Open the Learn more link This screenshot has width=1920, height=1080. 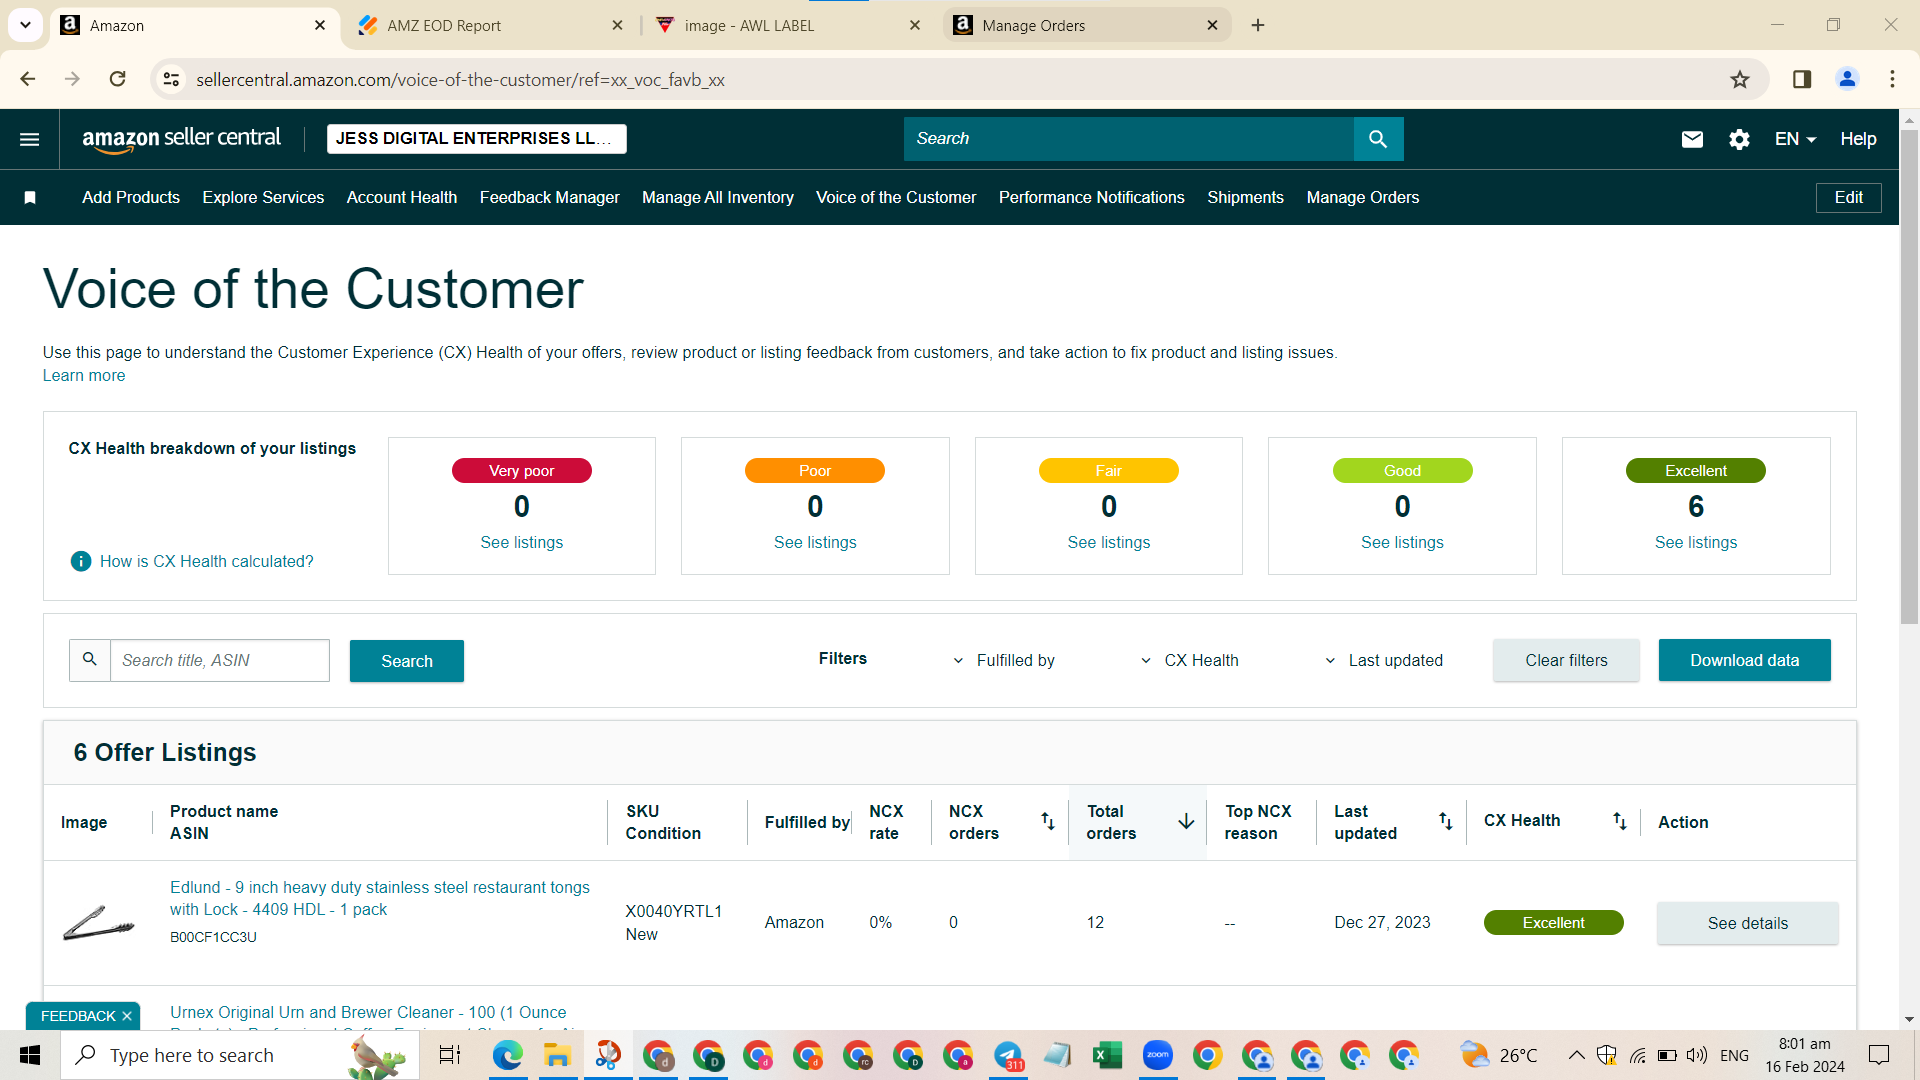pos(84,376)
